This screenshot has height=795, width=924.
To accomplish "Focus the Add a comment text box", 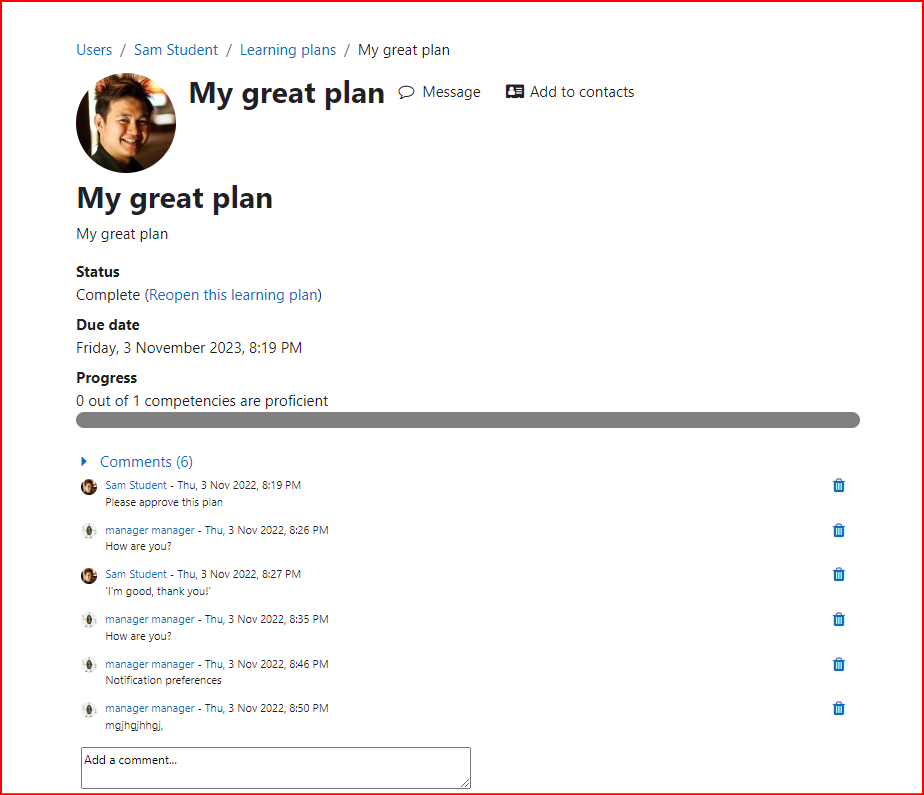I will [x=276, y=768].
